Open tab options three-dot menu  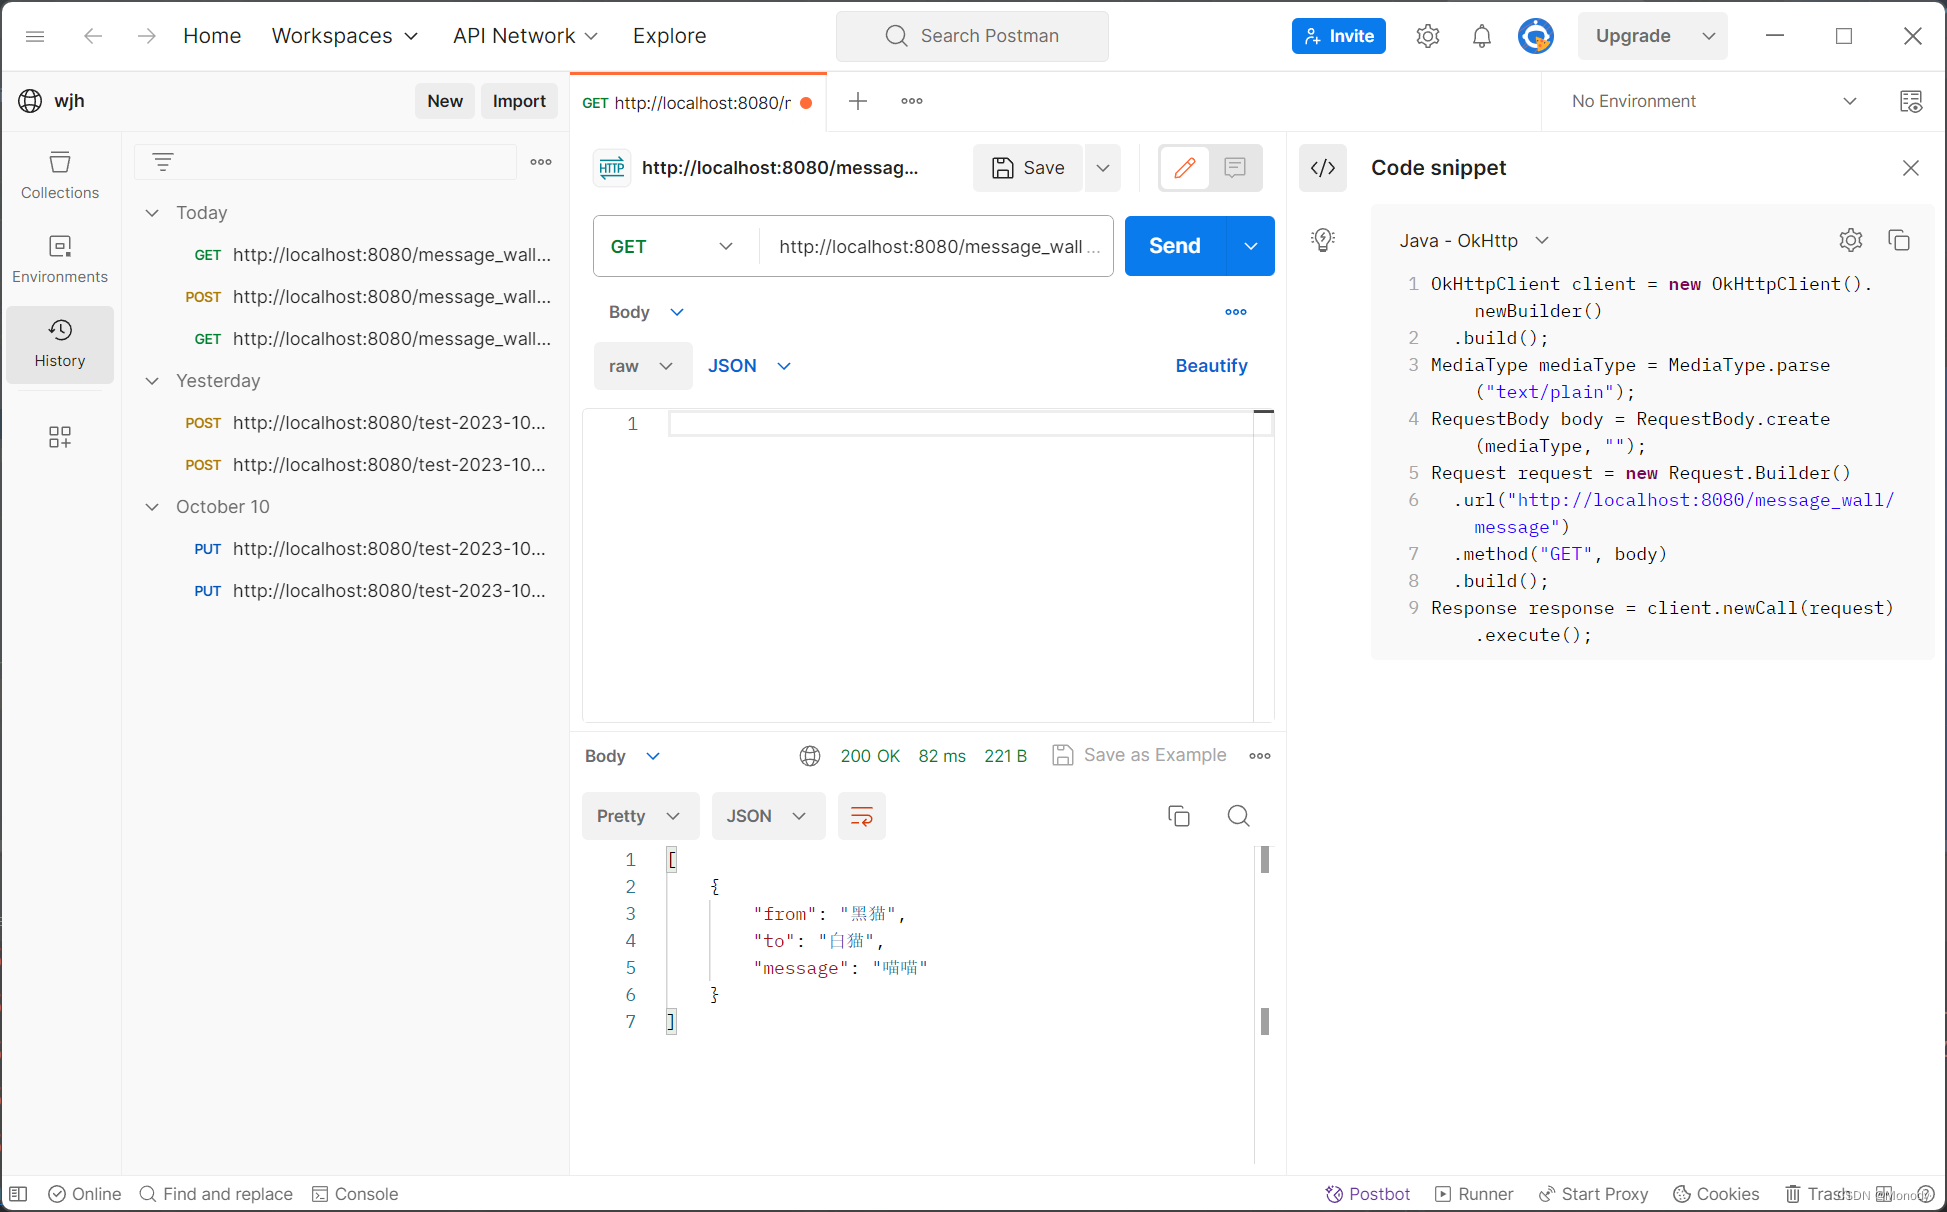pos(912,101)
